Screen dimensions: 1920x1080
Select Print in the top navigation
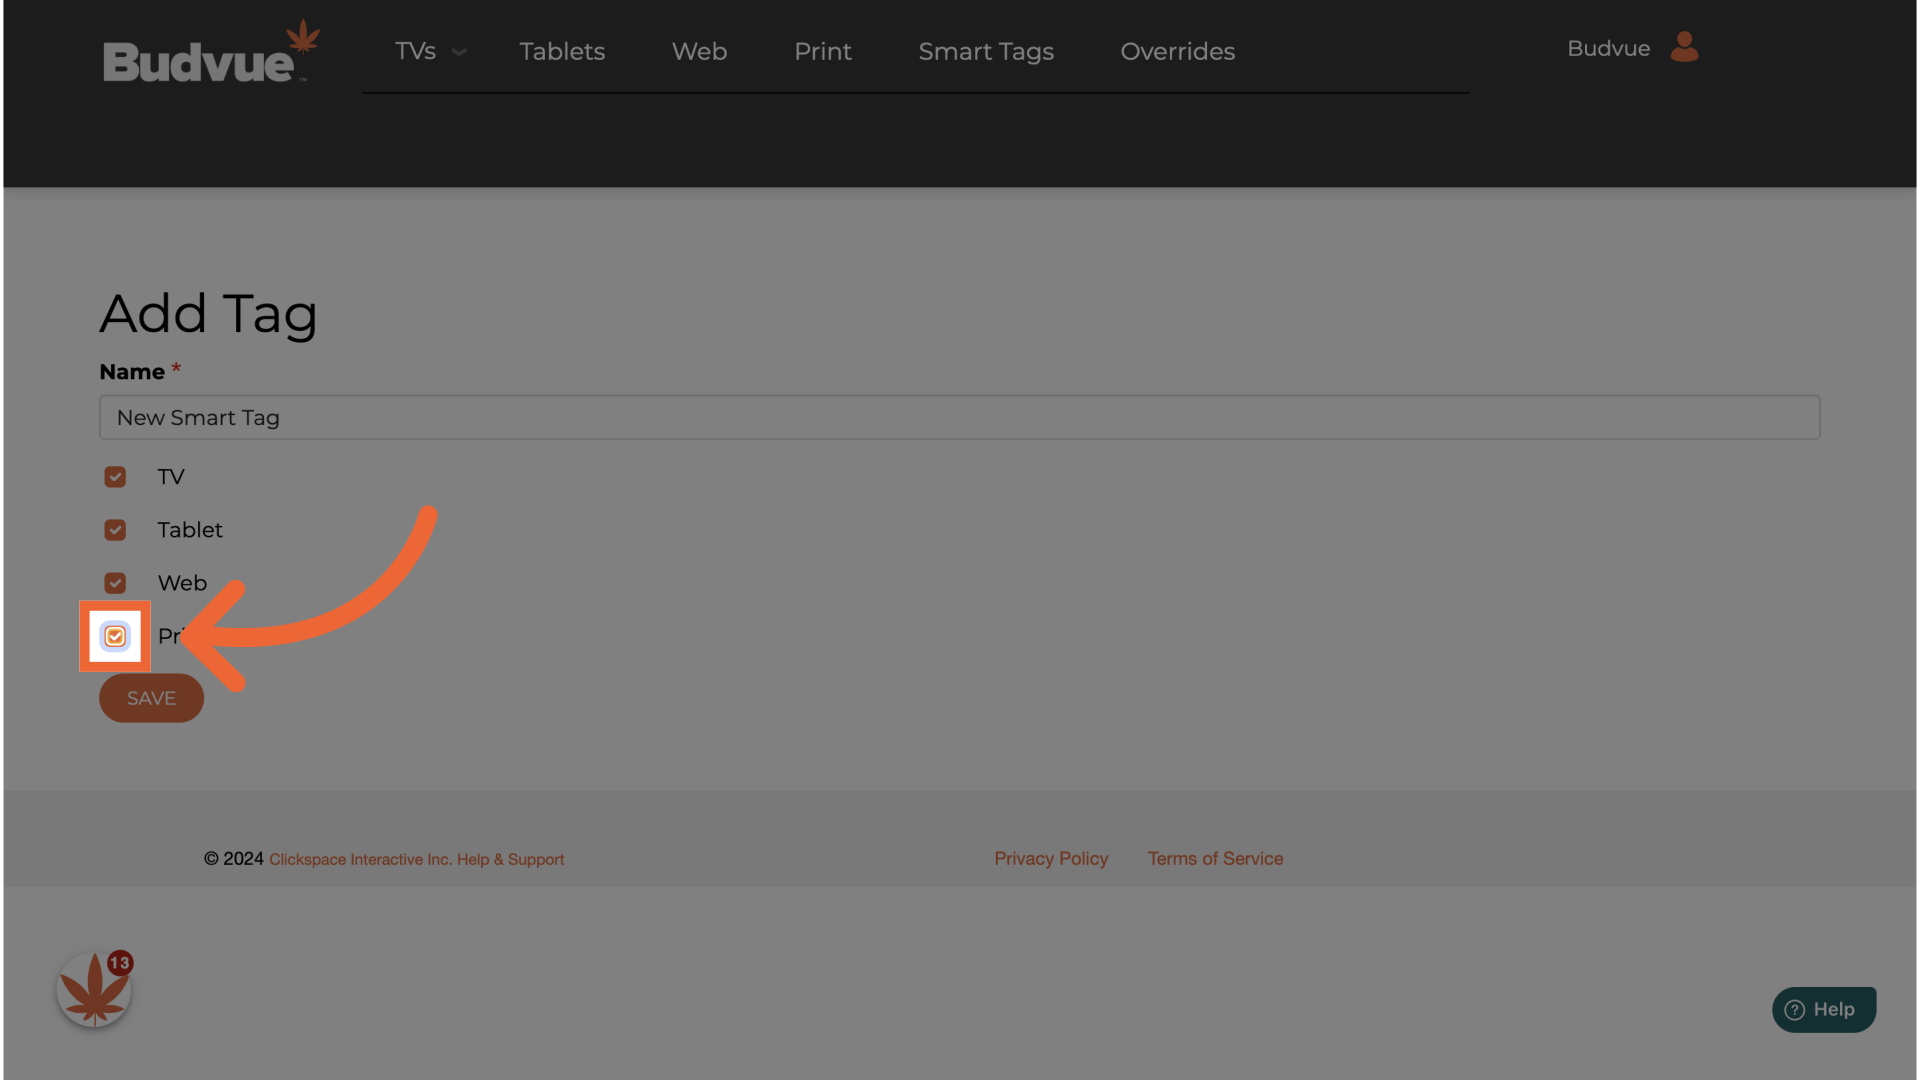click(822, 51)
